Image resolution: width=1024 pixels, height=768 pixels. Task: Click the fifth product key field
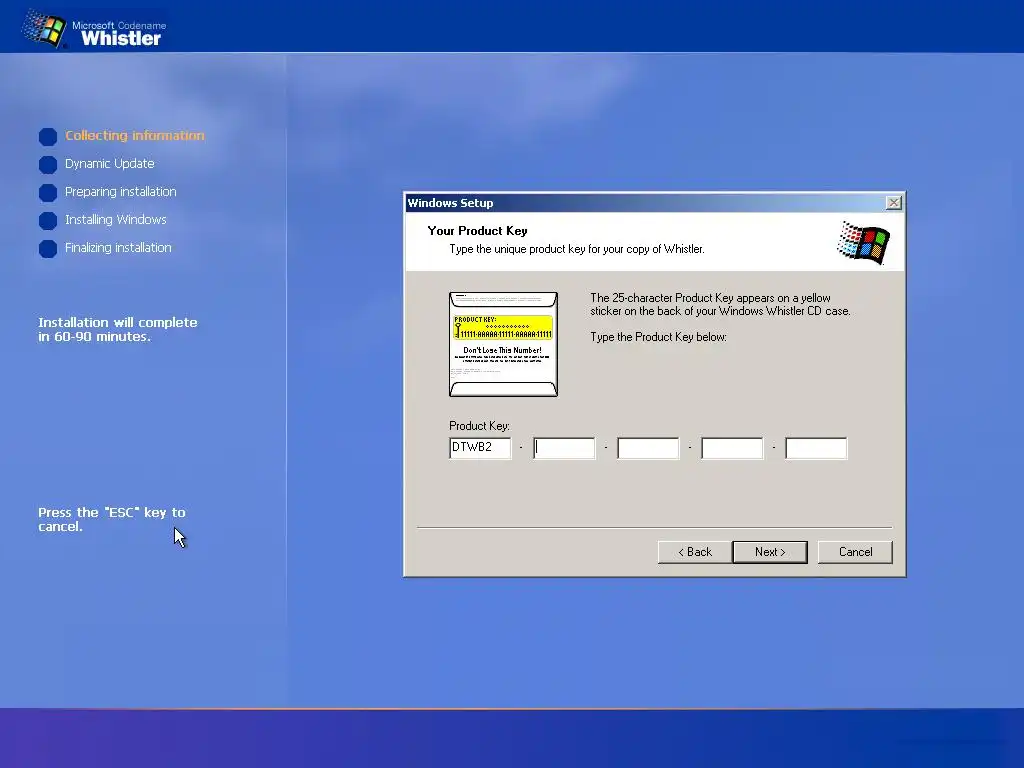coord(816,448)
